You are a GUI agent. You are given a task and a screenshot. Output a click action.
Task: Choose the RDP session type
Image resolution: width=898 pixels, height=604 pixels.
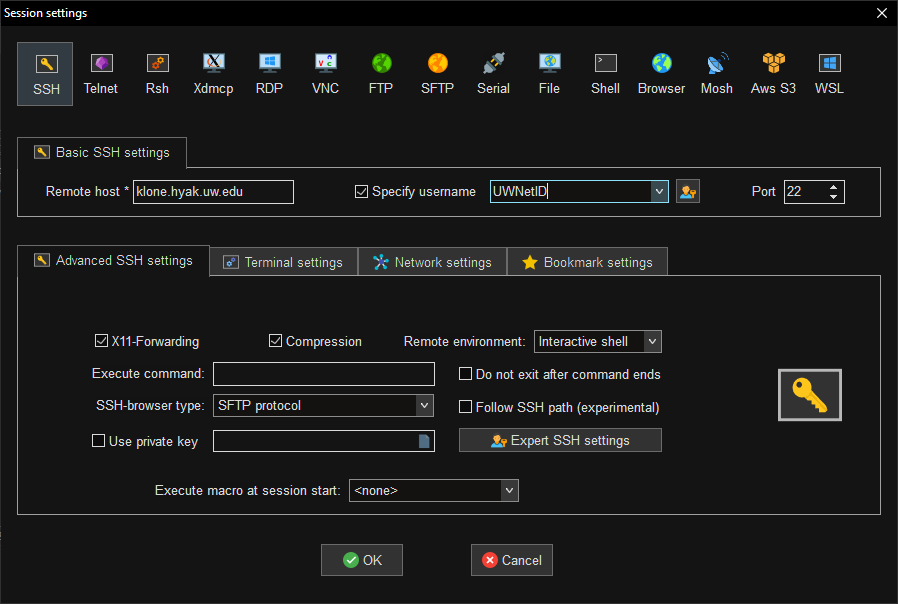click(269, 74)
